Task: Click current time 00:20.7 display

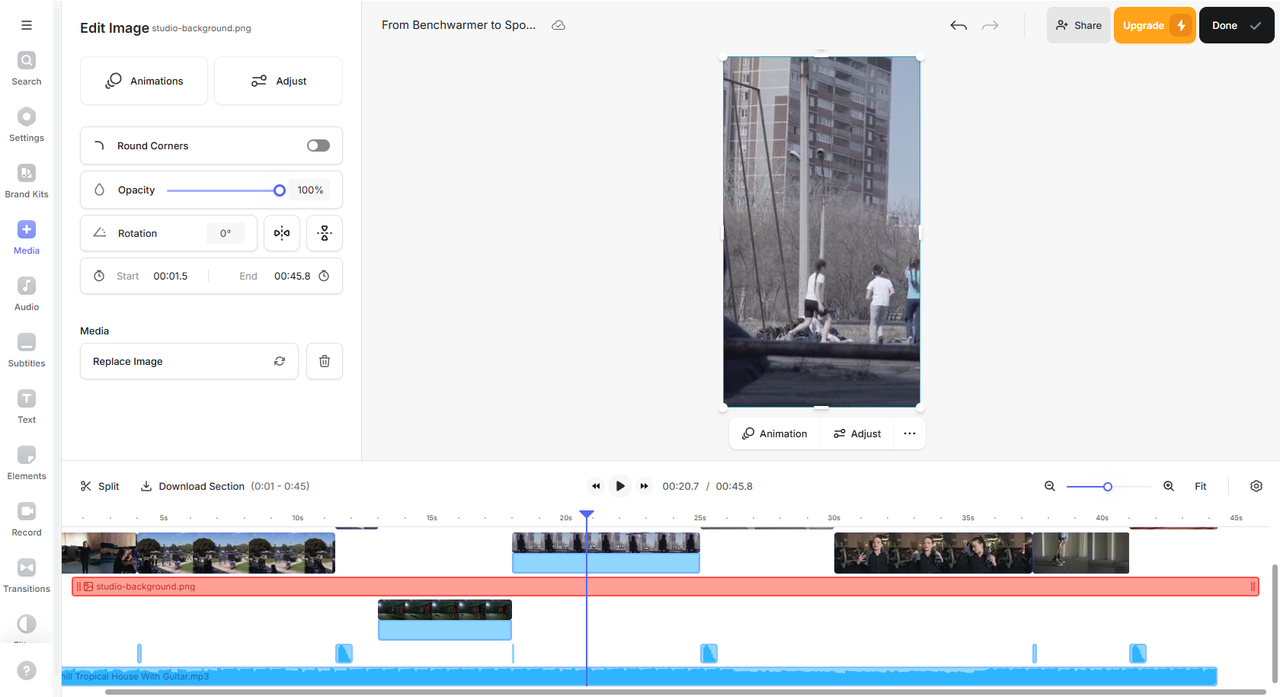Action: [x=680, y=486]
